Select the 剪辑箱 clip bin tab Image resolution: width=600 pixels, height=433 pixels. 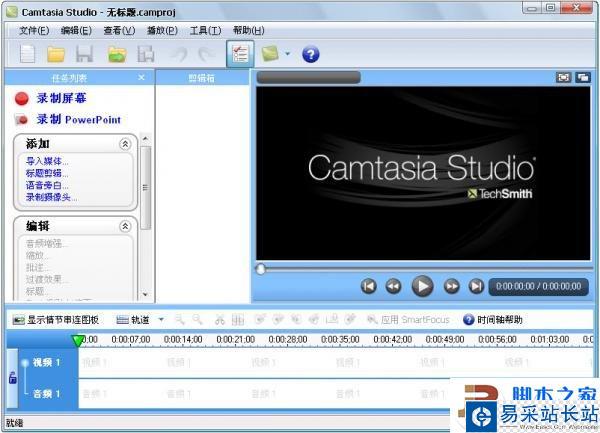[x=202, y=78]
